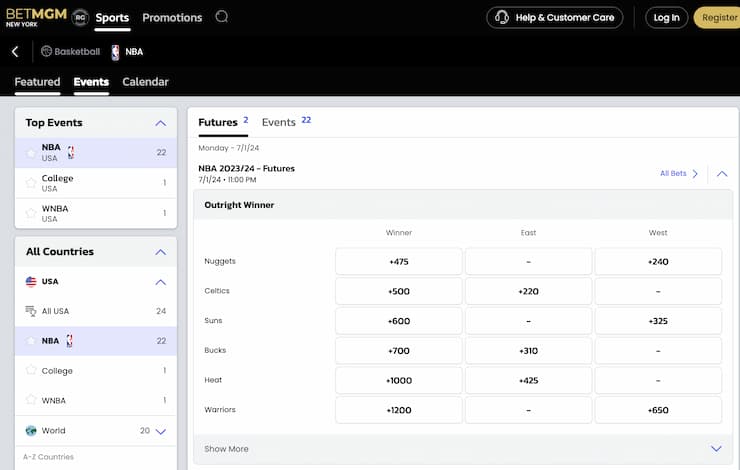
Task: Click Basketball breadcrumb link
Action: (x=77, y=51)
